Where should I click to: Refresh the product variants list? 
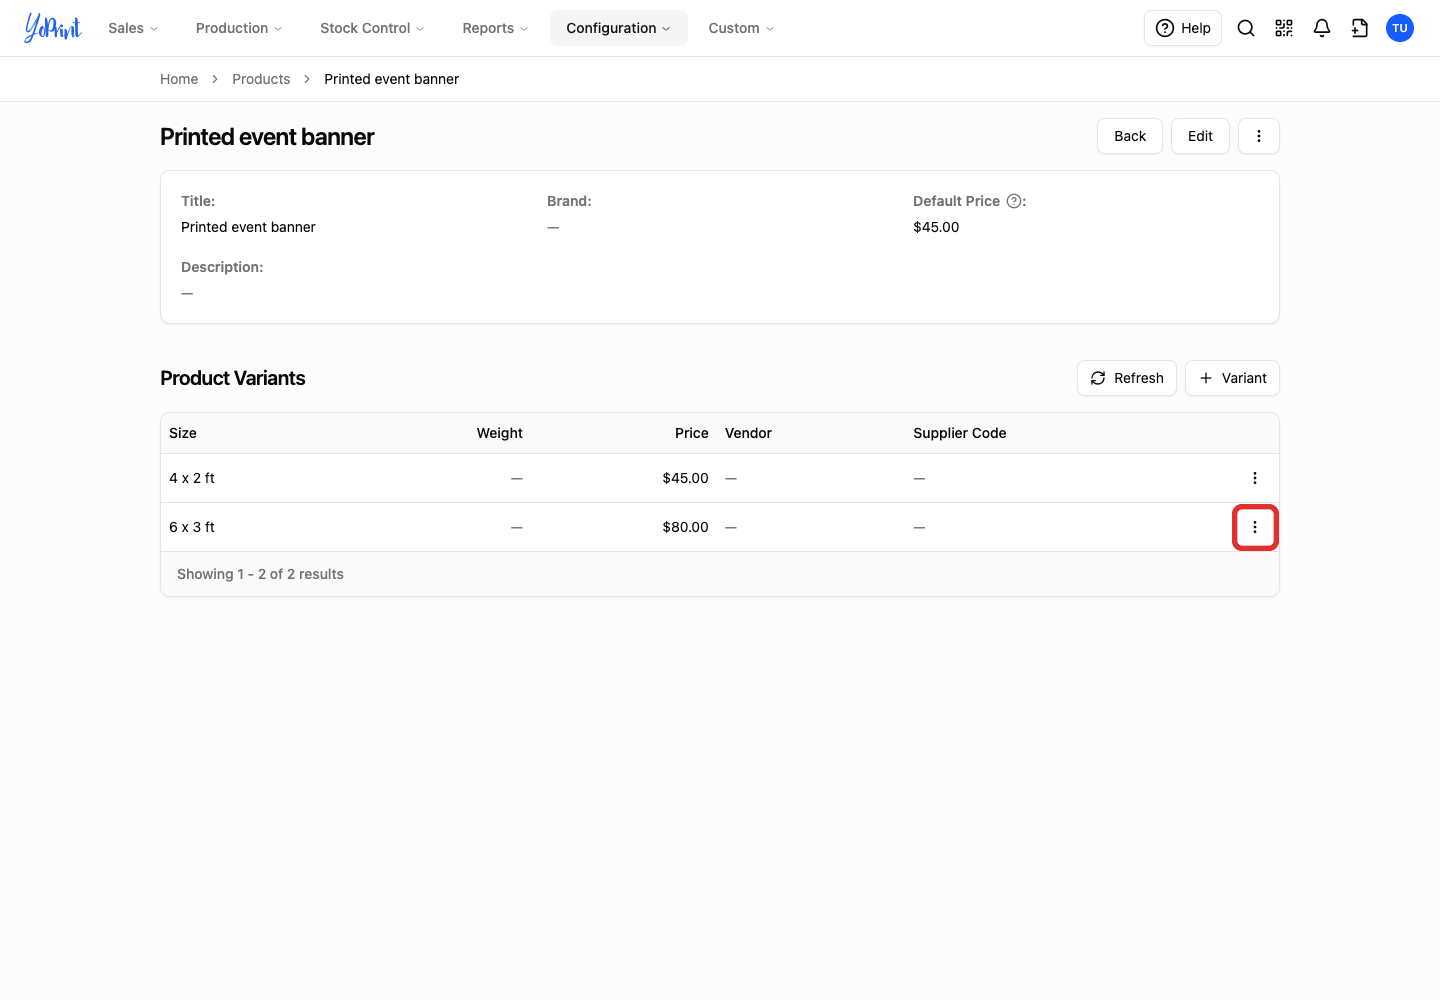pos(1127,378)
